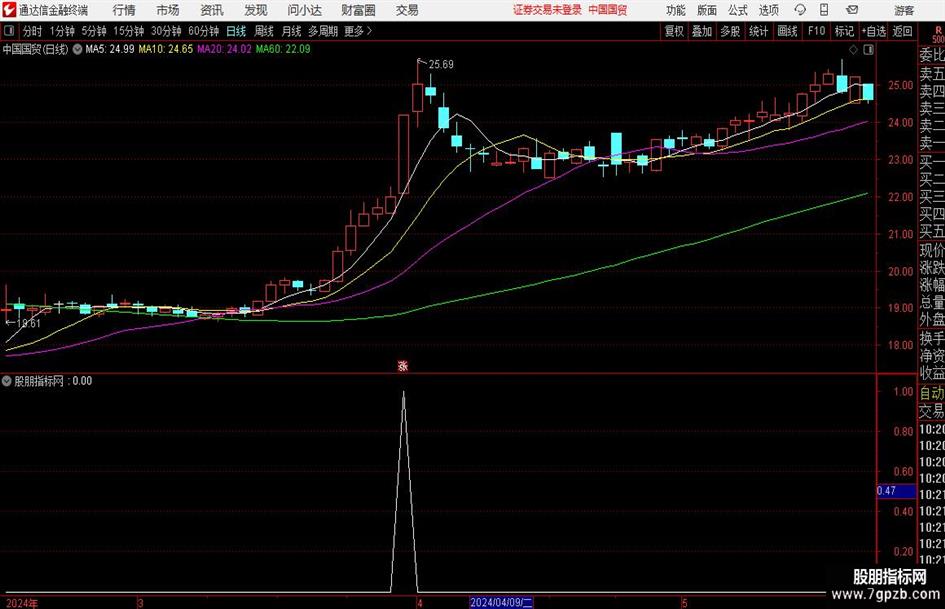The image size is (945, 609).
Task: Open 多周期 multi-period view
Action: [x=323, y=31]
